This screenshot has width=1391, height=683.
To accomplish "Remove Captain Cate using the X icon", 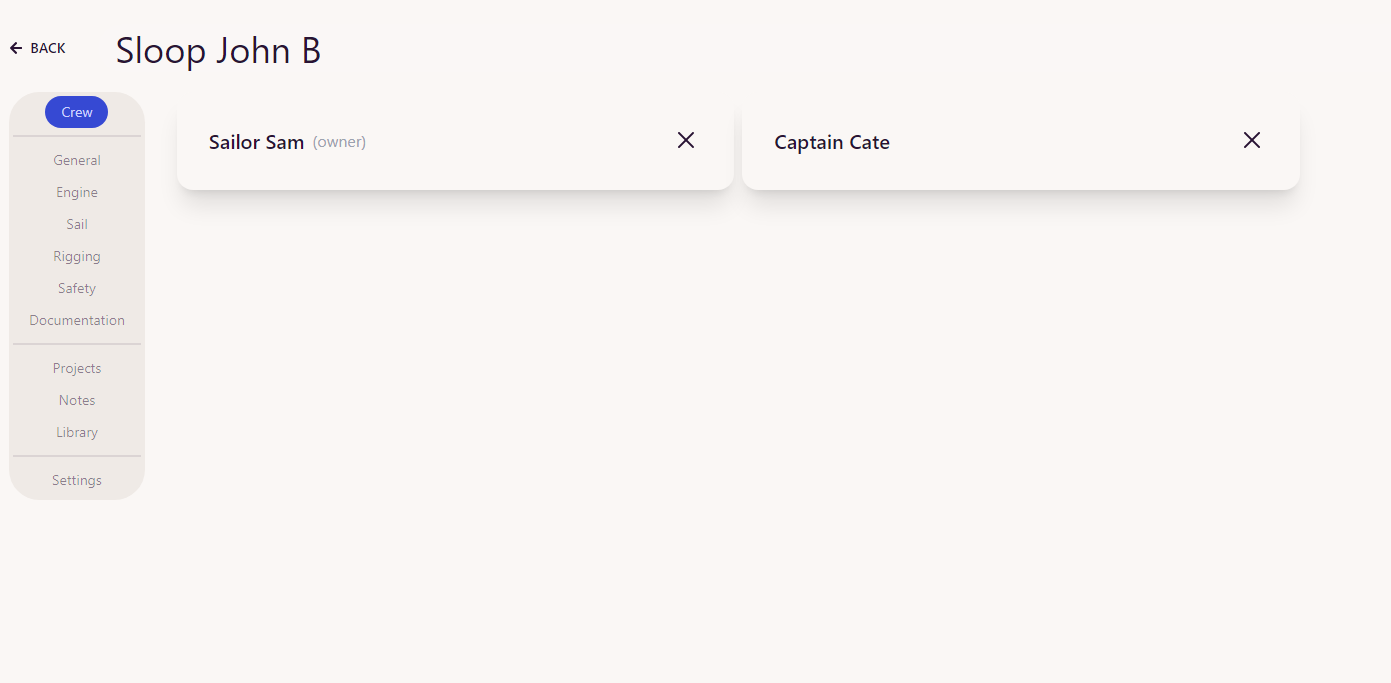I will pyautogui.click(x=1252, y=140).
